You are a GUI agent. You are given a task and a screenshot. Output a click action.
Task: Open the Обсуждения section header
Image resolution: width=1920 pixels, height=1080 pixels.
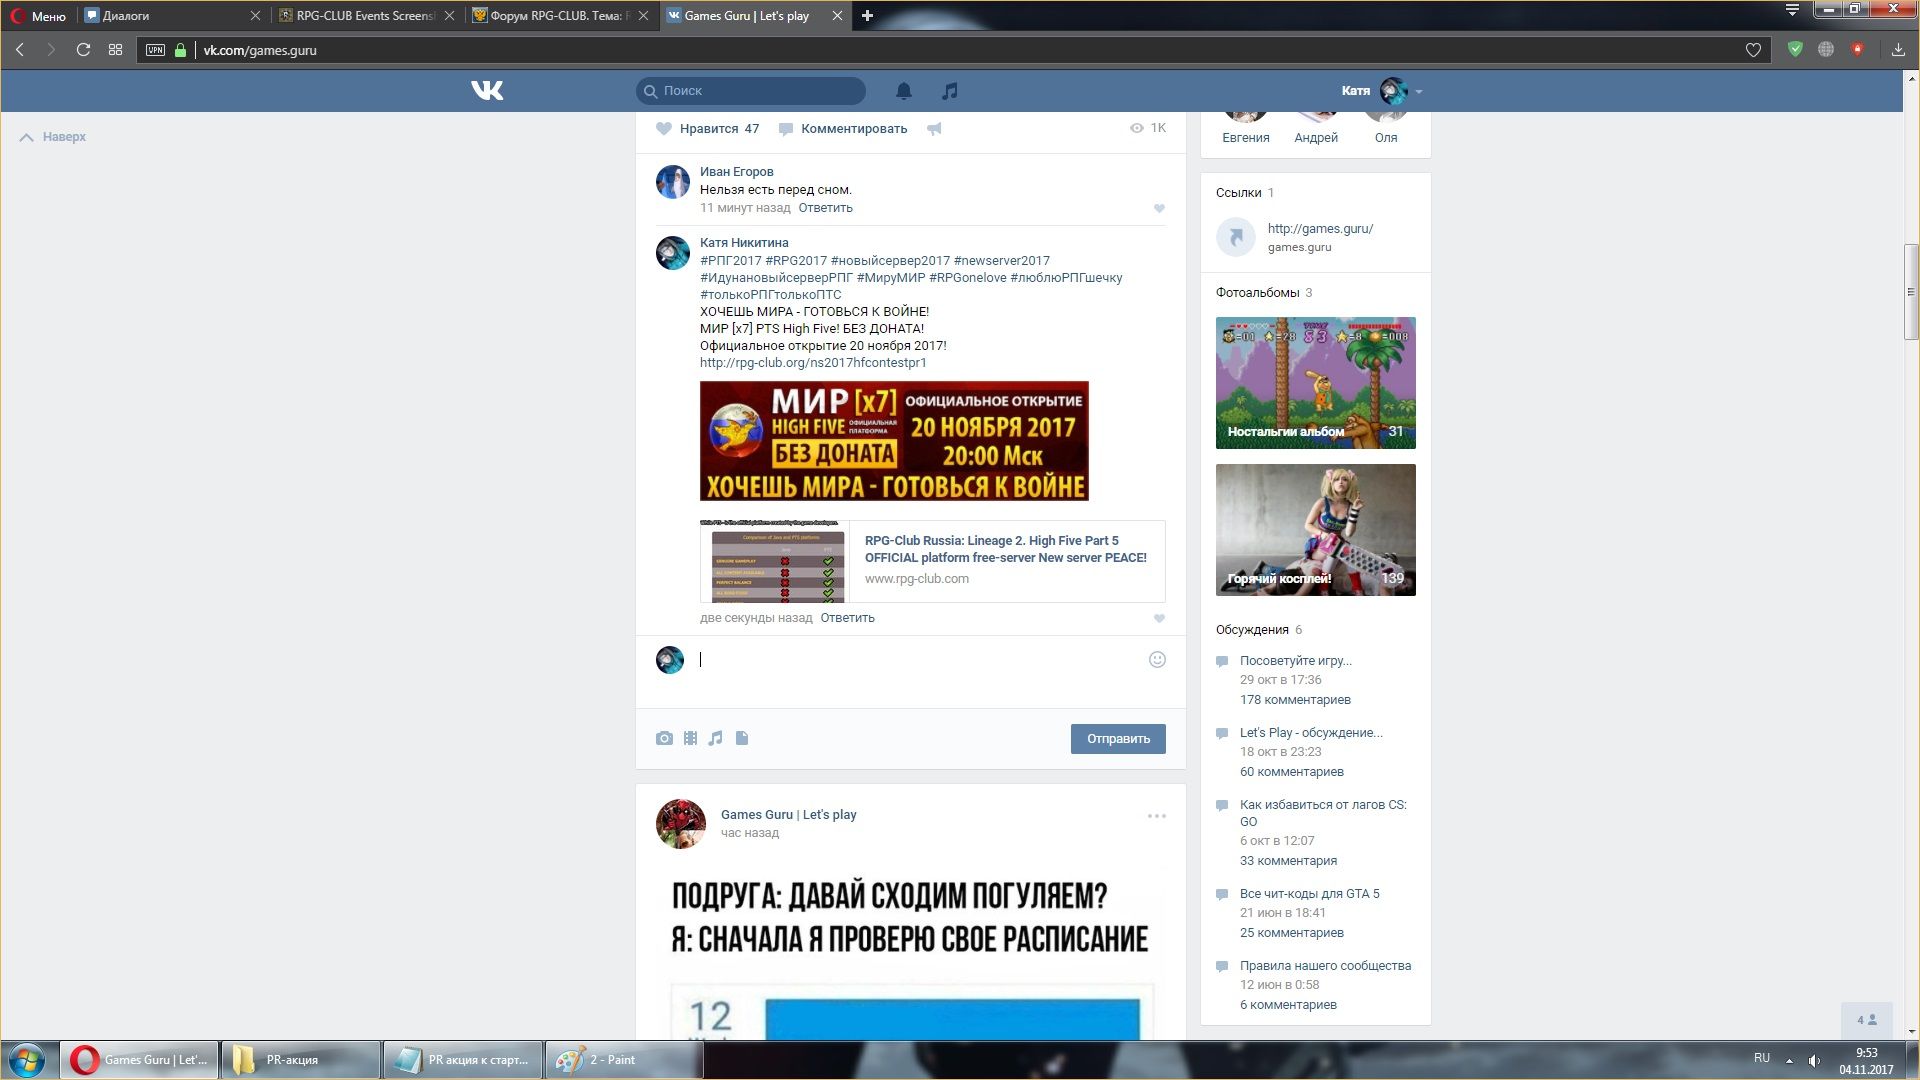1259,630
